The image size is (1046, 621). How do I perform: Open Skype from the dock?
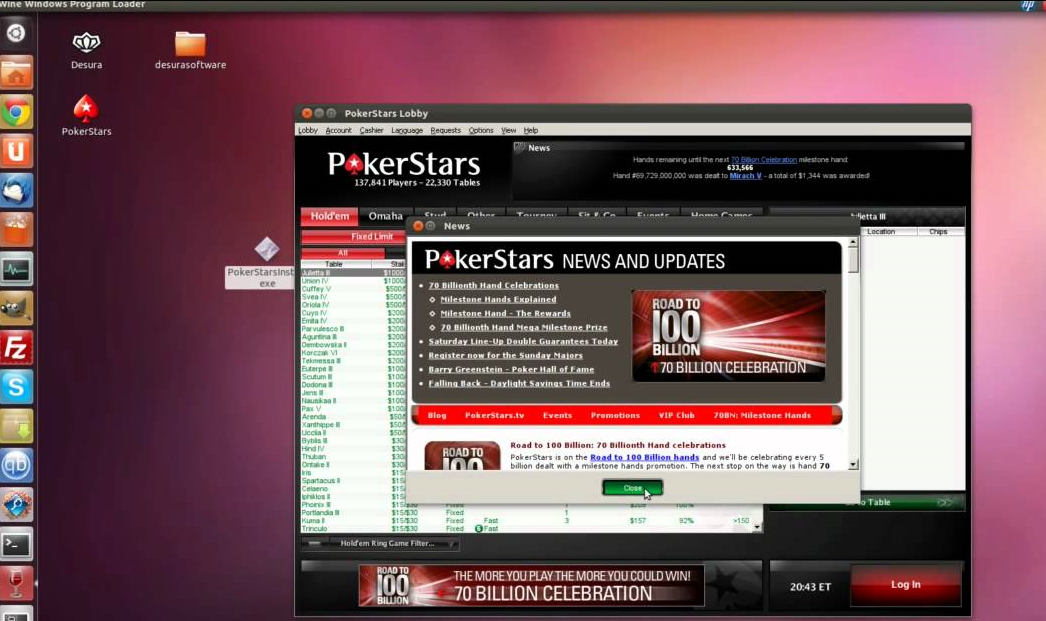pos(16,387)
